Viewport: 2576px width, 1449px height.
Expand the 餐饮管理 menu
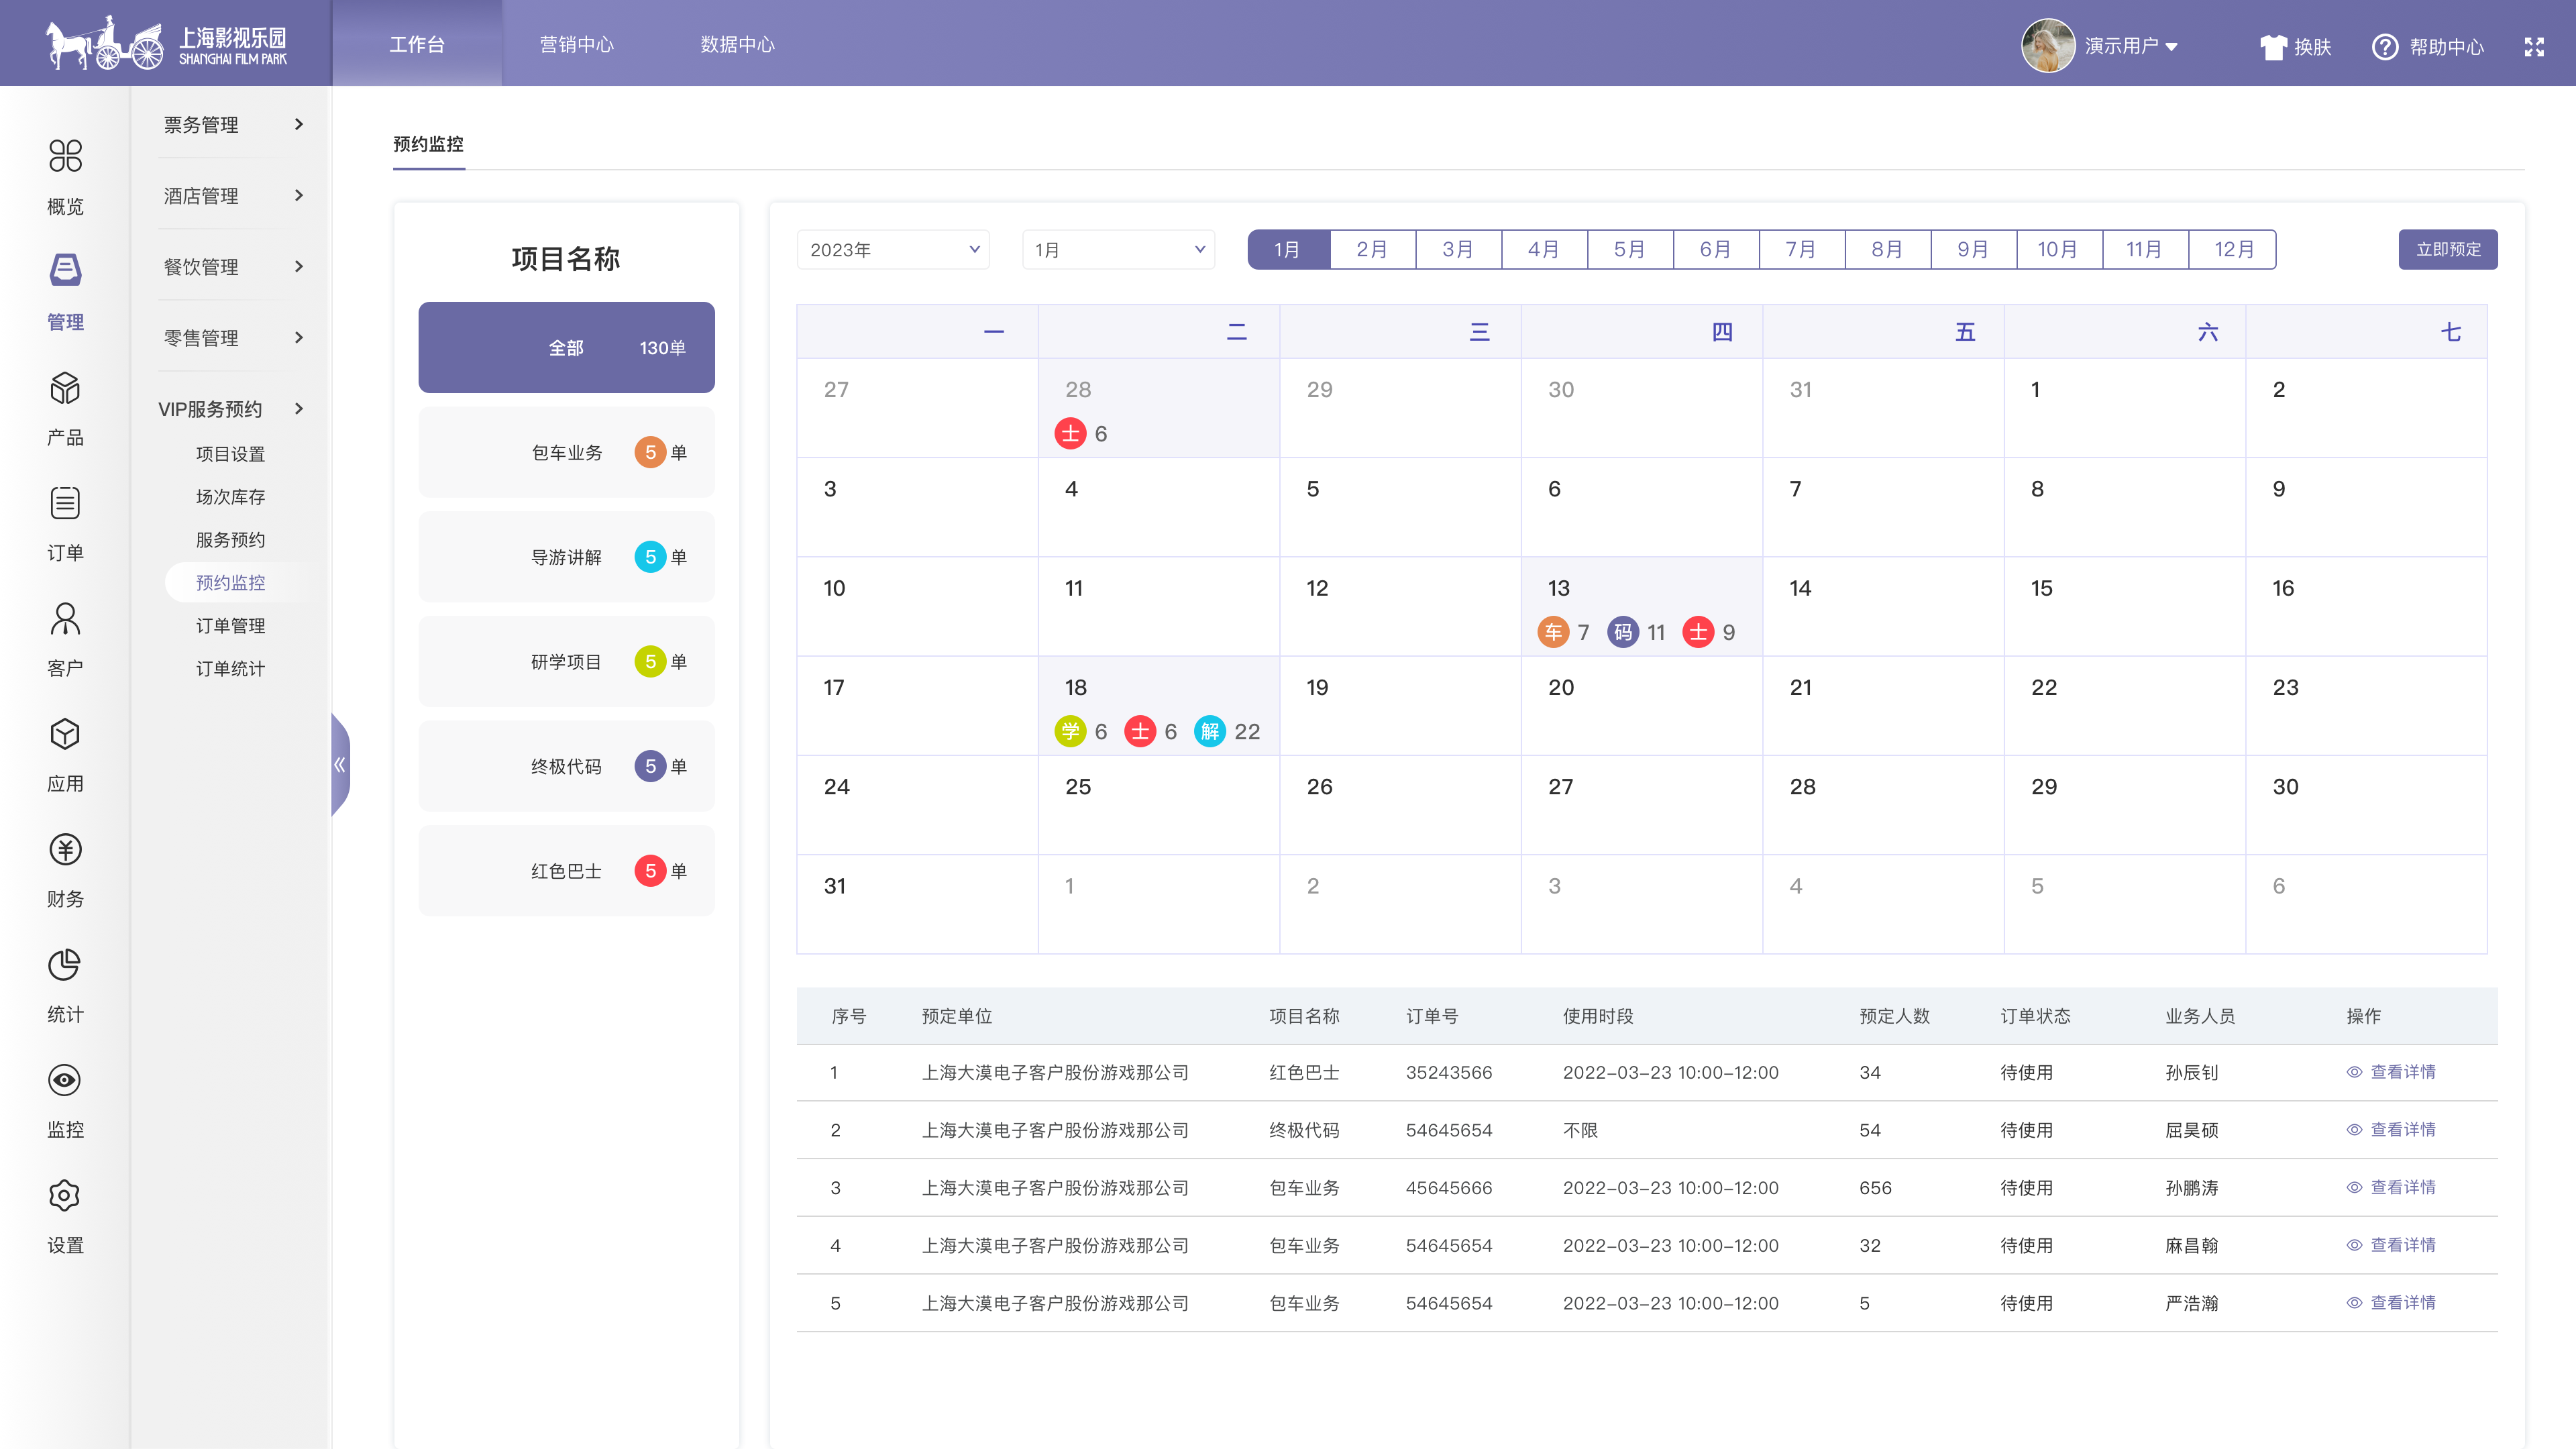click(x=231, y=266)
